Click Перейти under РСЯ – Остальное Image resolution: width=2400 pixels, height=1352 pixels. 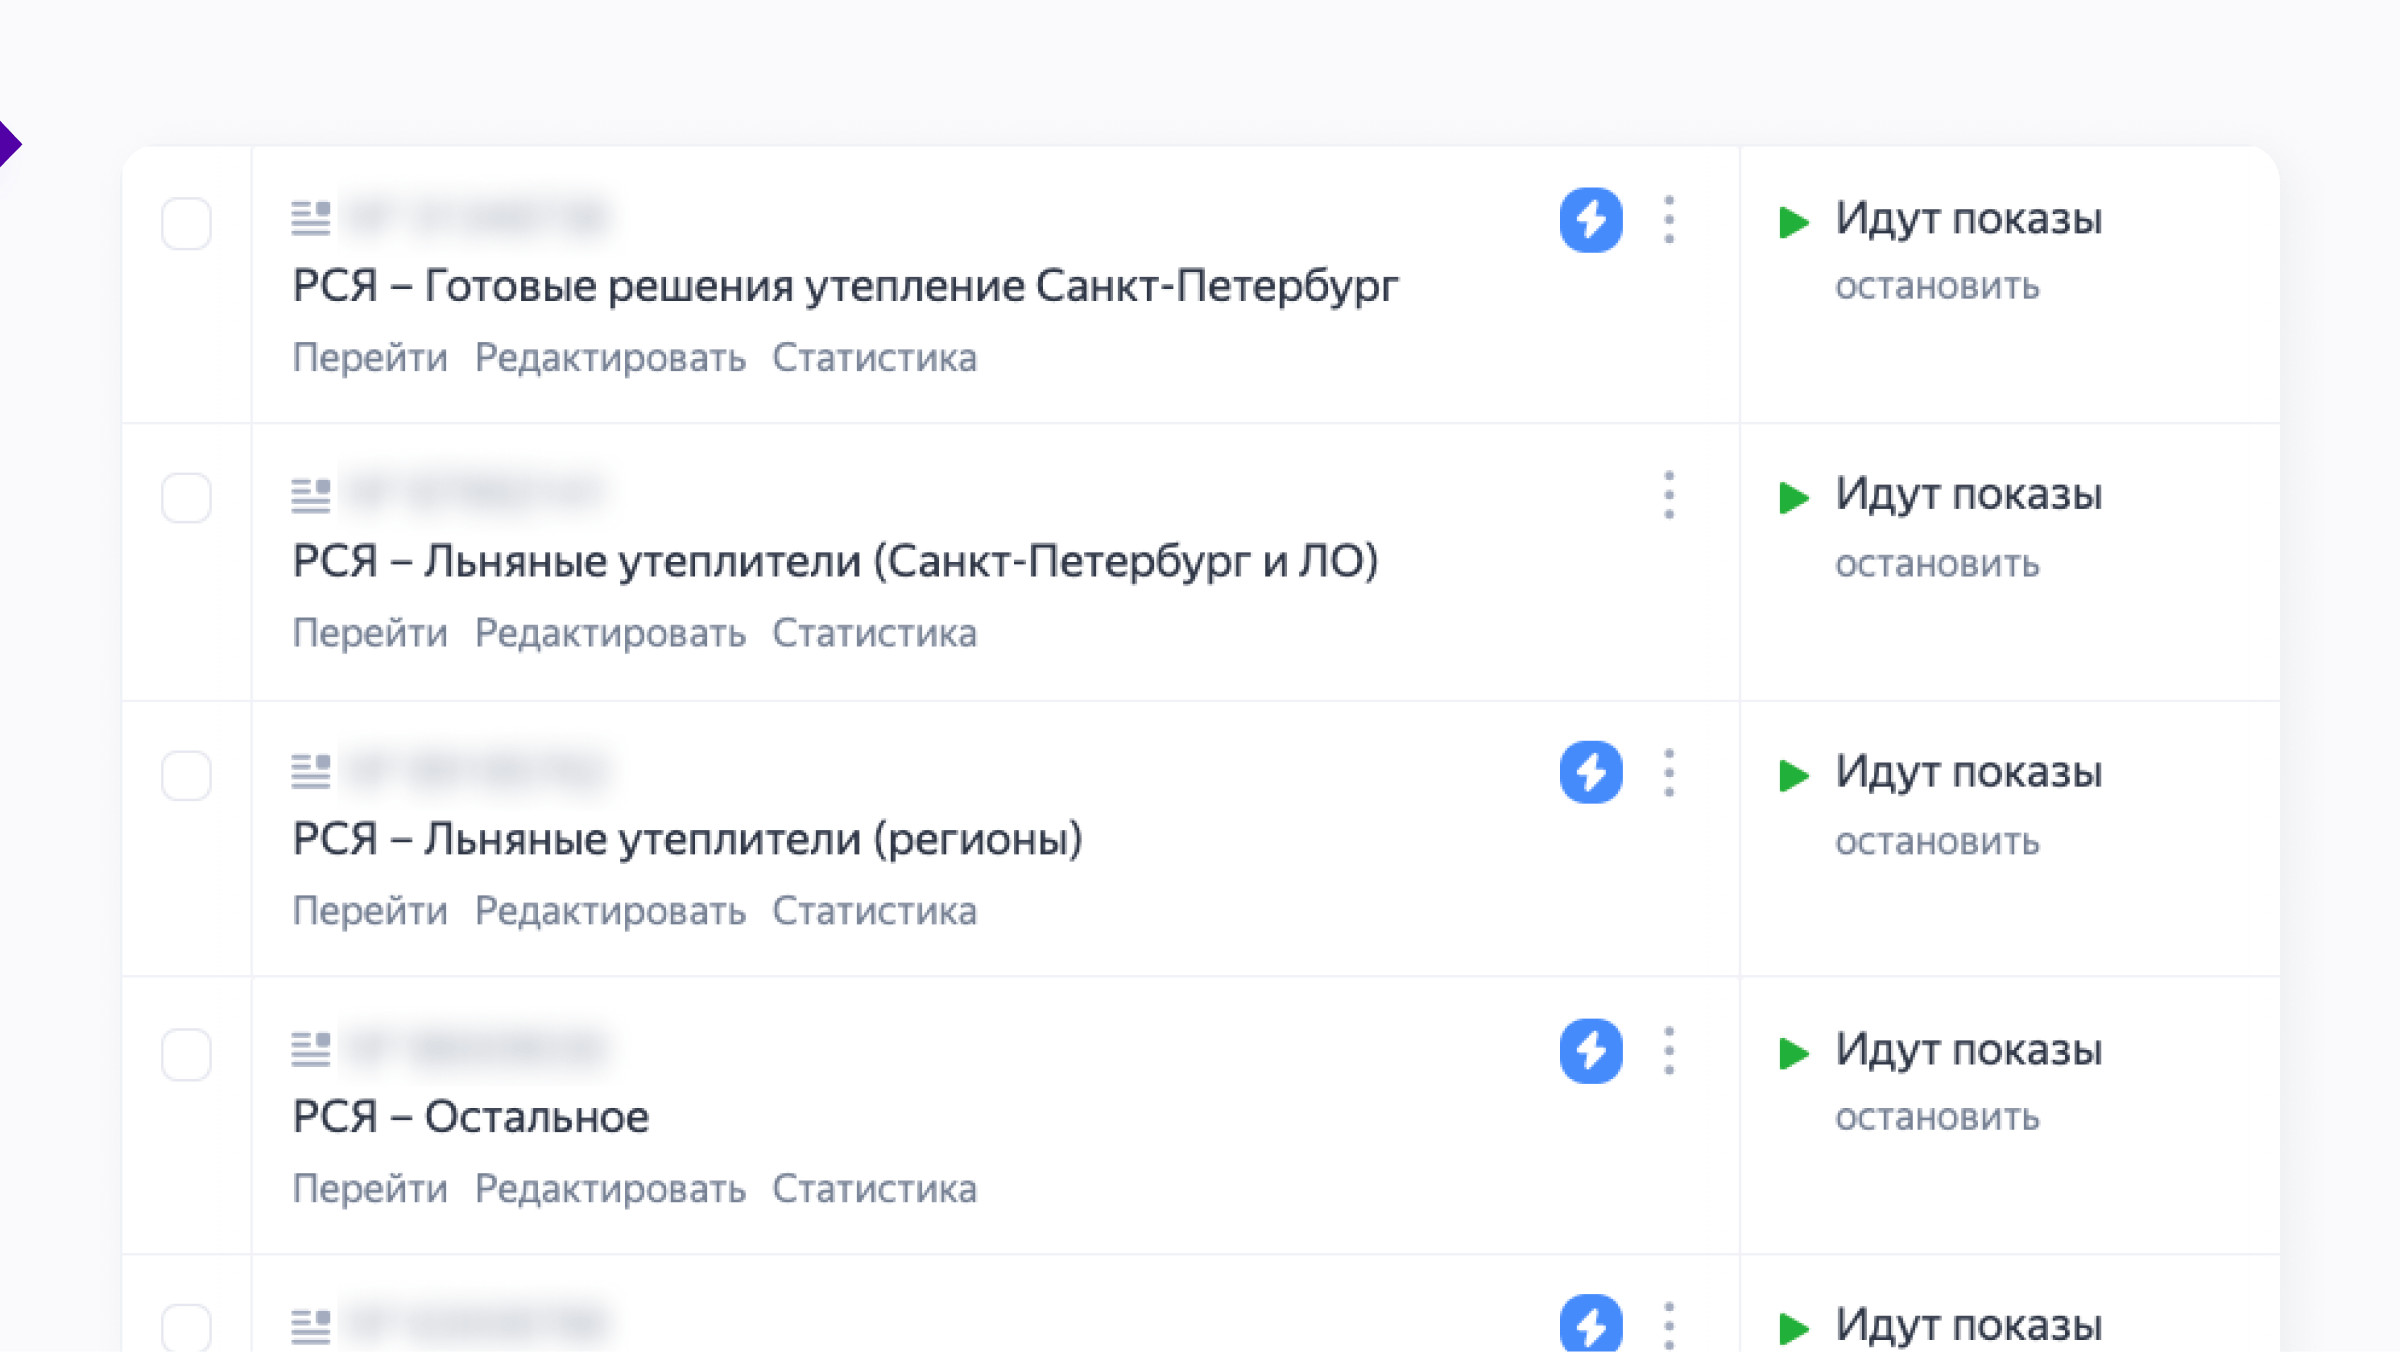(x=370, y=1189)
